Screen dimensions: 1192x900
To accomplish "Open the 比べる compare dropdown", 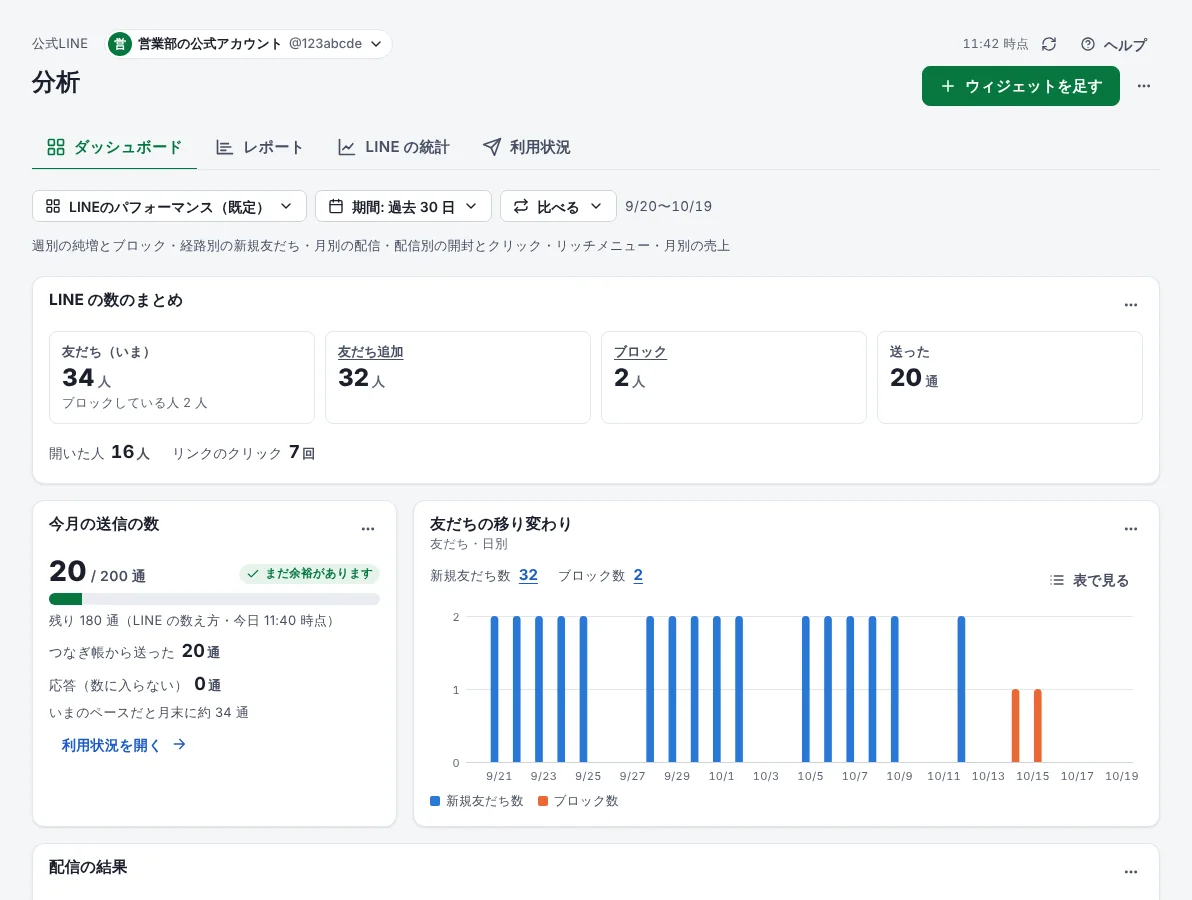I will pos(558,207).
